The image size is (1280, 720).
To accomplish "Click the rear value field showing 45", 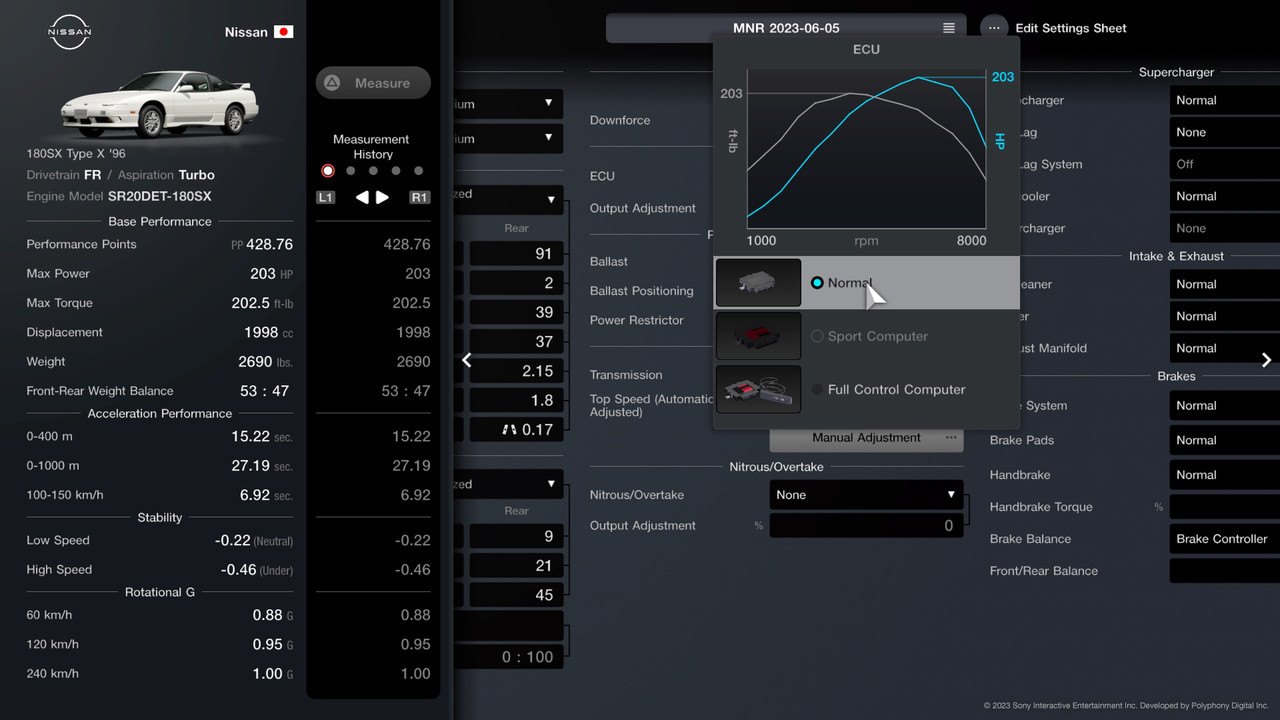I will tap(516, 595).
